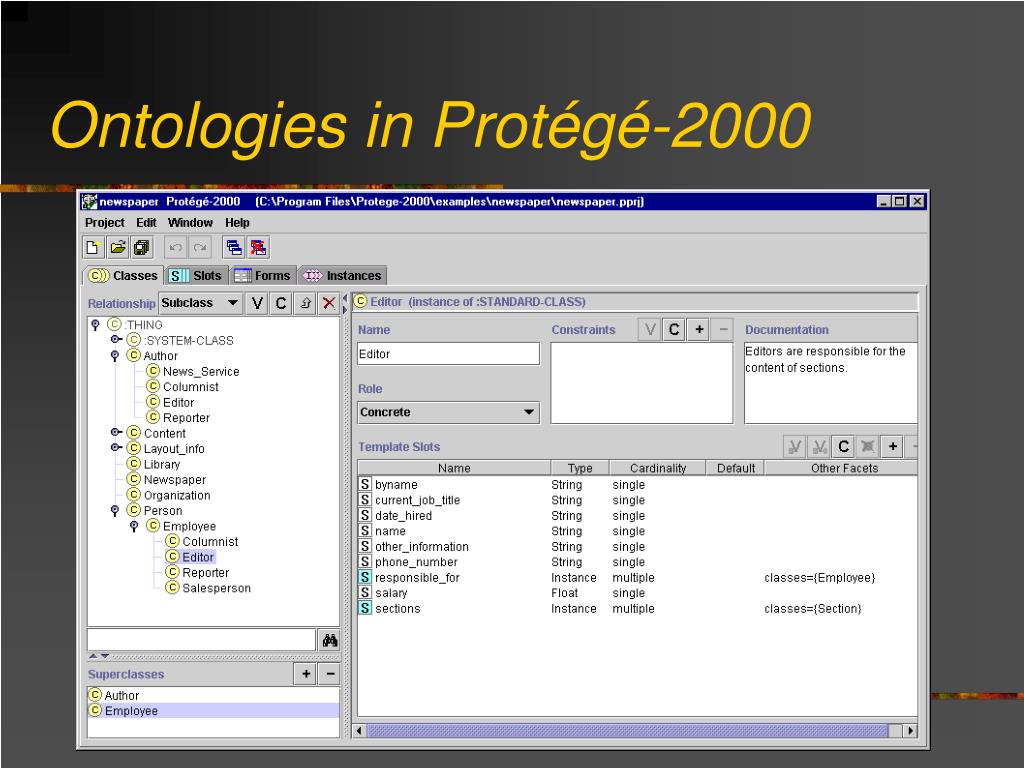Click in the Documentation text area
Screen dimensions: 1024x768
831,383
